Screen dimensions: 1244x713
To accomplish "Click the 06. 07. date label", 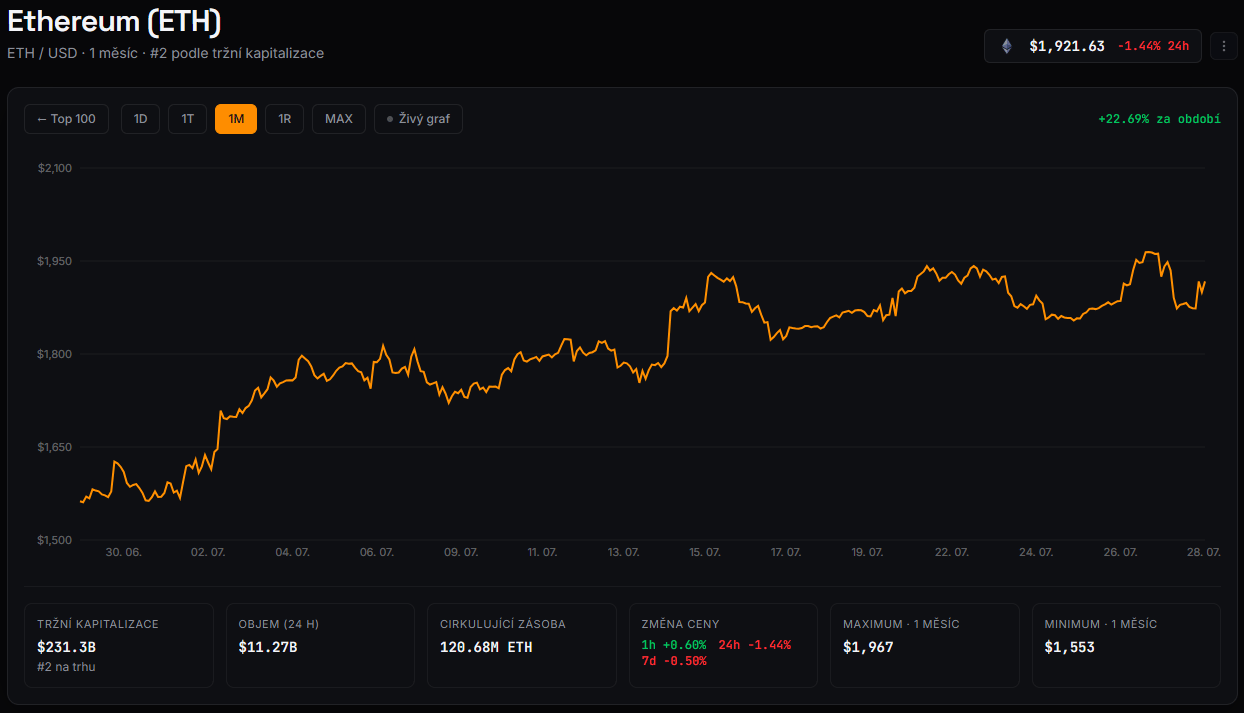I will pyautogui.click(x=376, y=552).
